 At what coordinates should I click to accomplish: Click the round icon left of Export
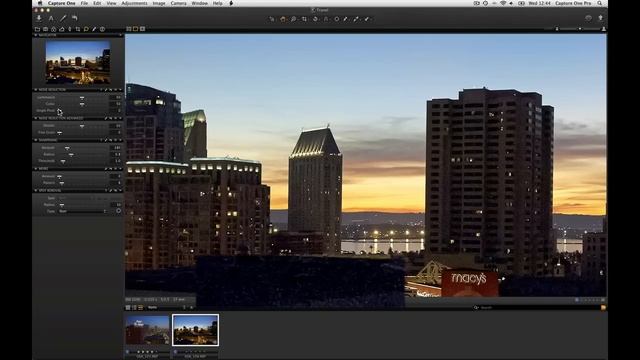pyautogui.click(x=588, y=18)
